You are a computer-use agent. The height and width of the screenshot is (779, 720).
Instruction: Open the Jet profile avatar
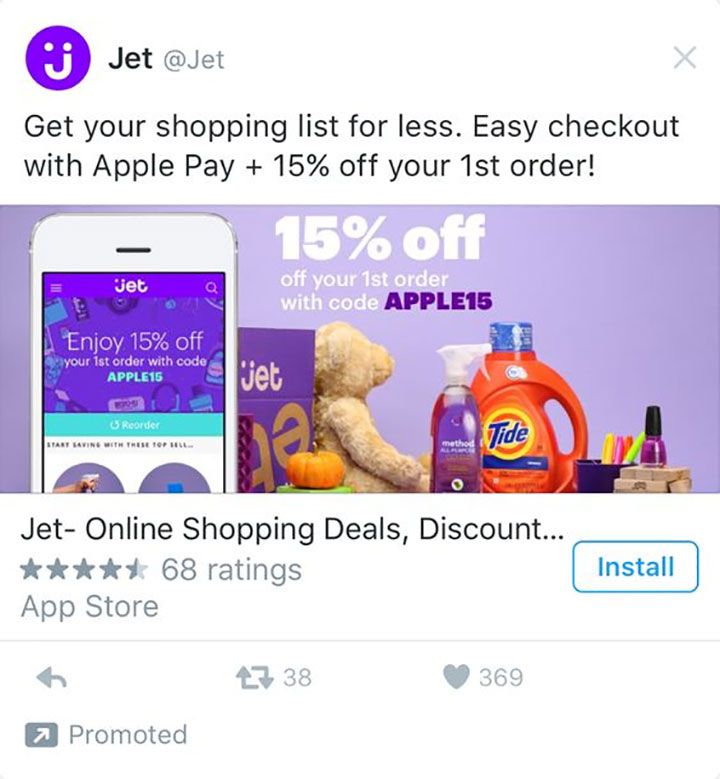58,58
